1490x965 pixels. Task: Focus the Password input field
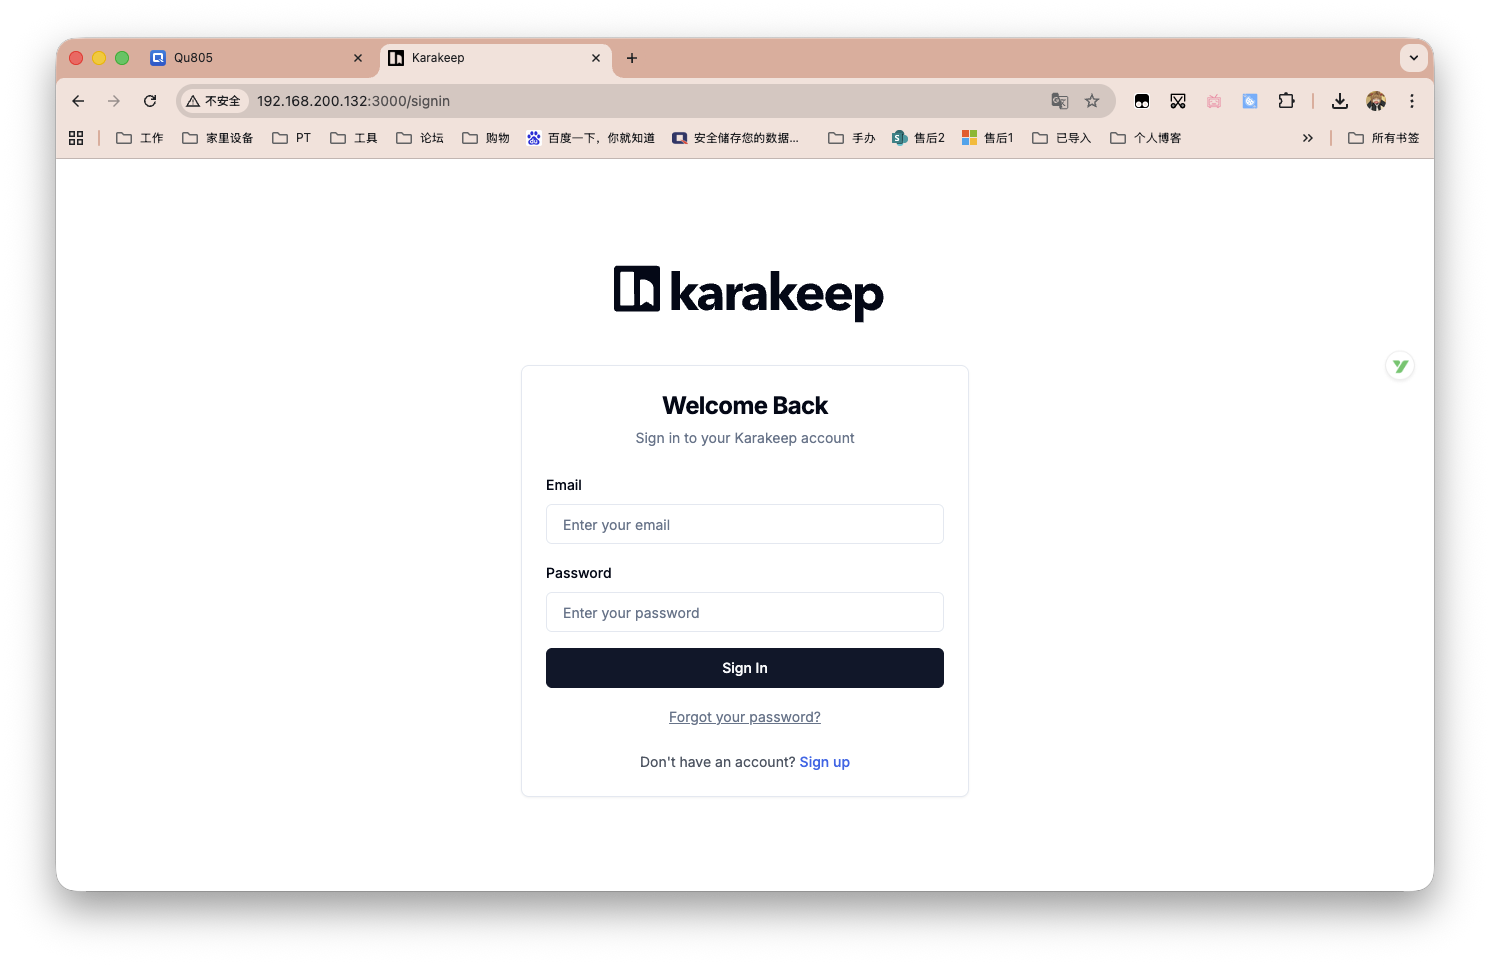744,612
